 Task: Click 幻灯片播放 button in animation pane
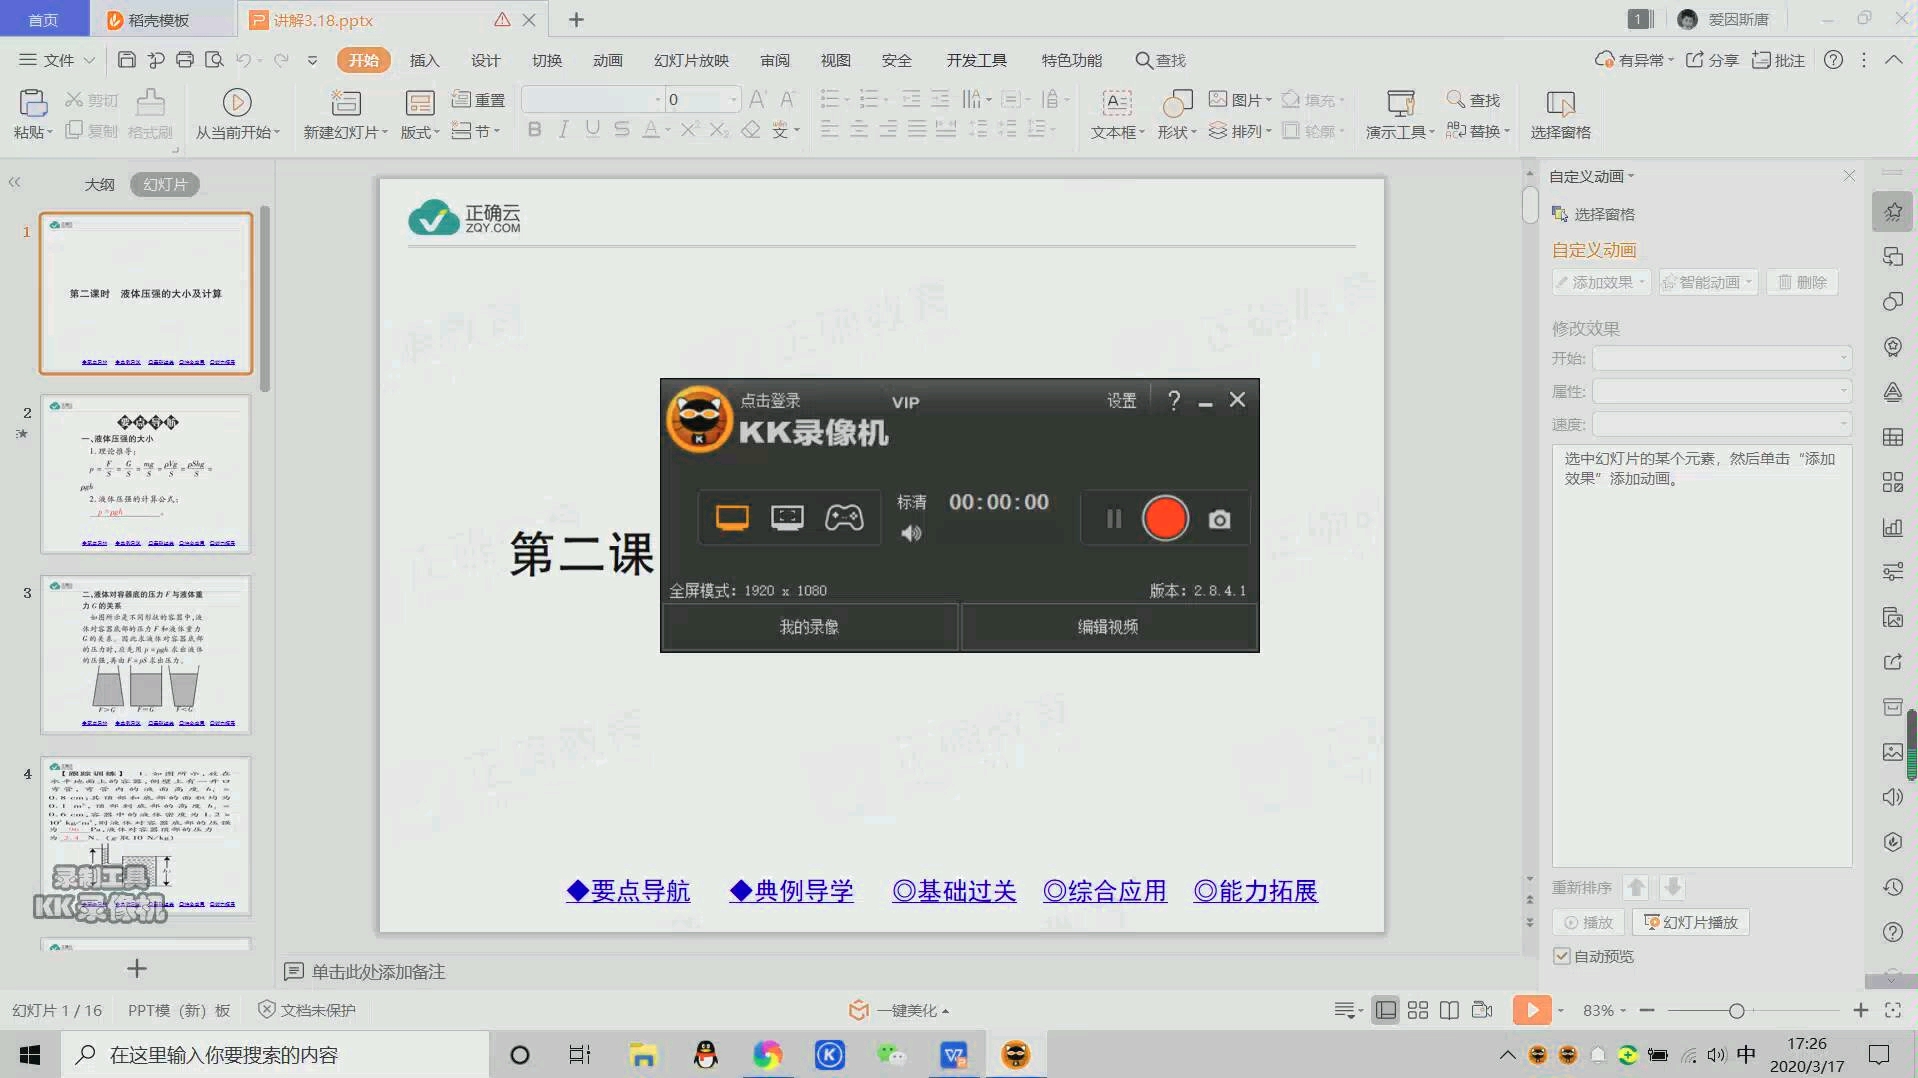pyautogui.click(x=1691, y=922)
